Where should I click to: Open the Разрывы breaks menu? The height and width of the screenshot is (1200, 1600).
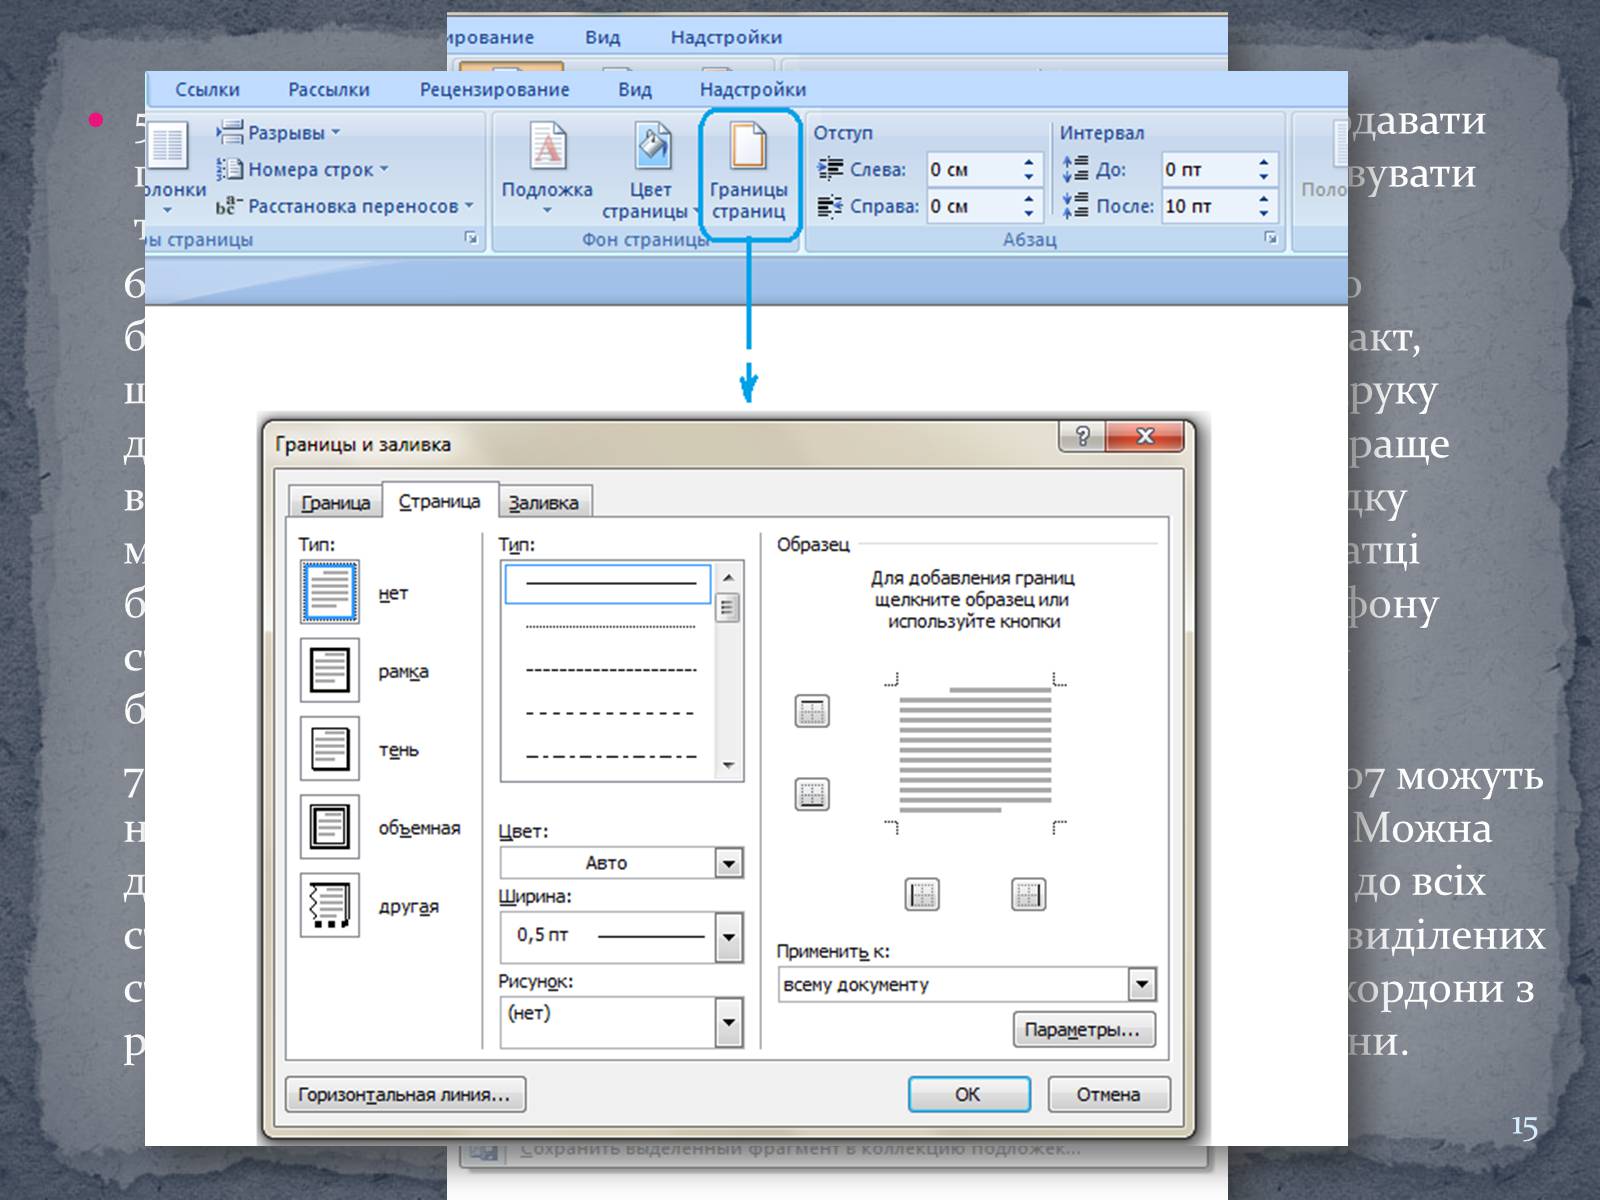(279, 132)
